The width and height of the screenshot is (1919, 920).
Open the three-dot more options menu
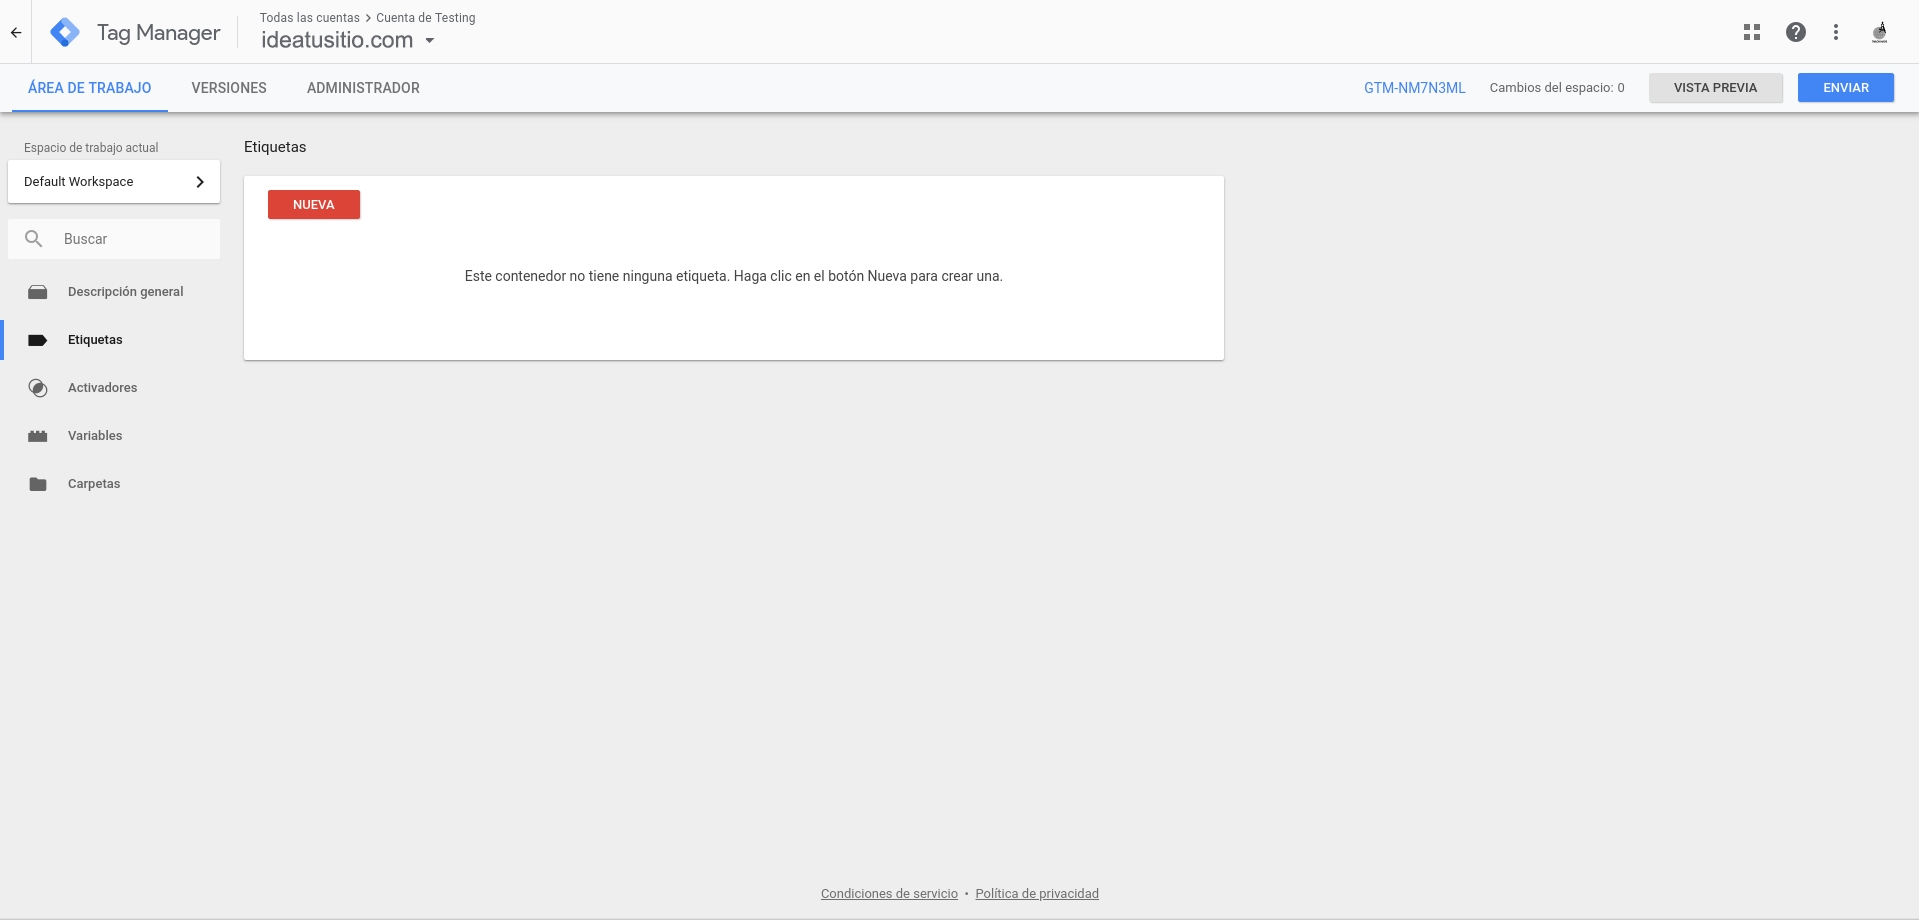1835,32
